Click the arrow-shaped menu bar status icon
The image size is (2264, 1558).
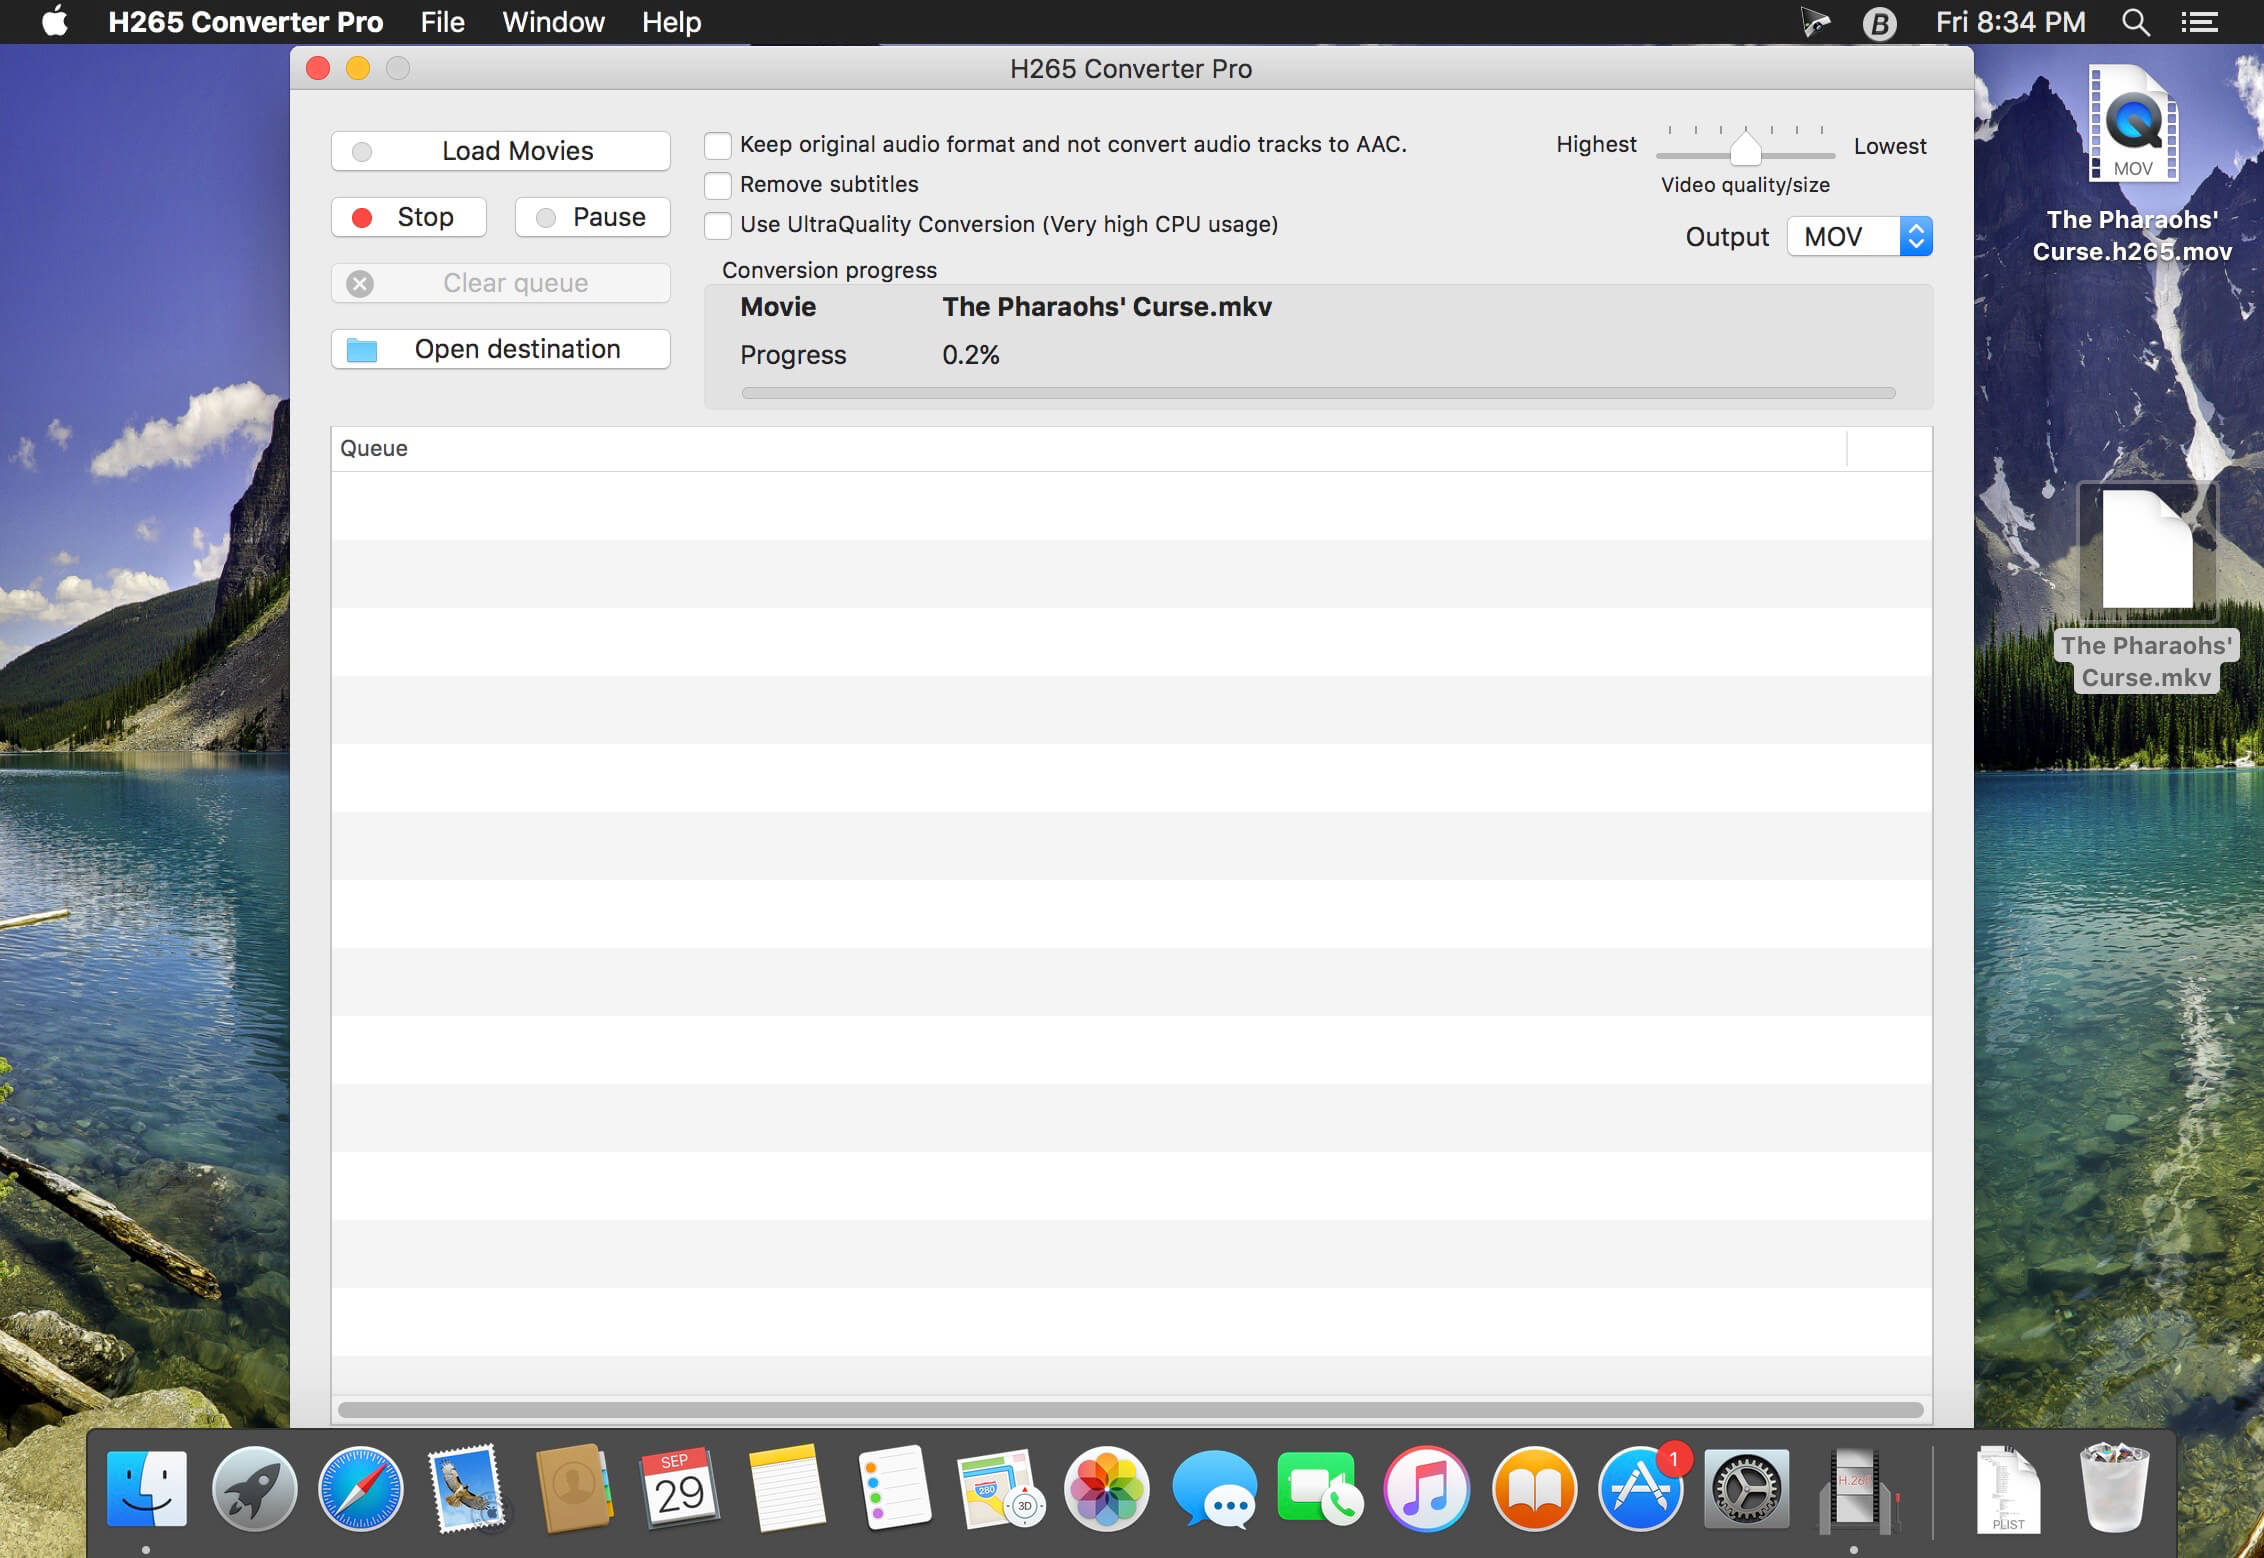coord(1815,22)
